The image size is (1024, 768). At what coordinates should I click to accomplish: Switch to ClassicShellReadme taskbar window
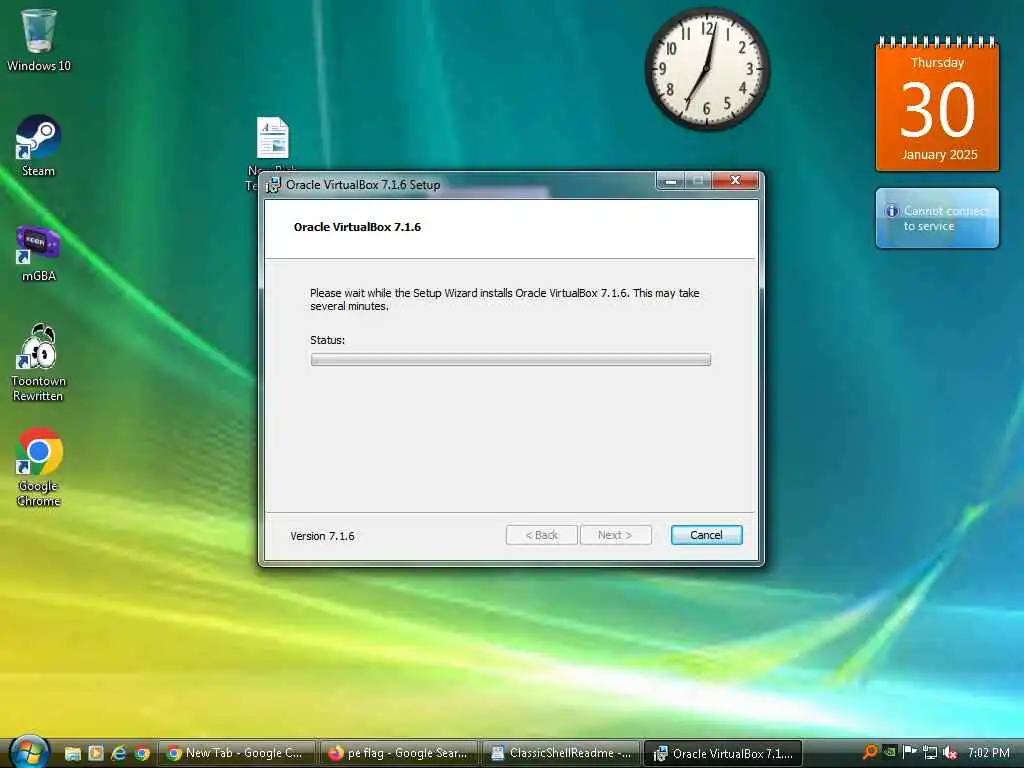click(562, 753)
